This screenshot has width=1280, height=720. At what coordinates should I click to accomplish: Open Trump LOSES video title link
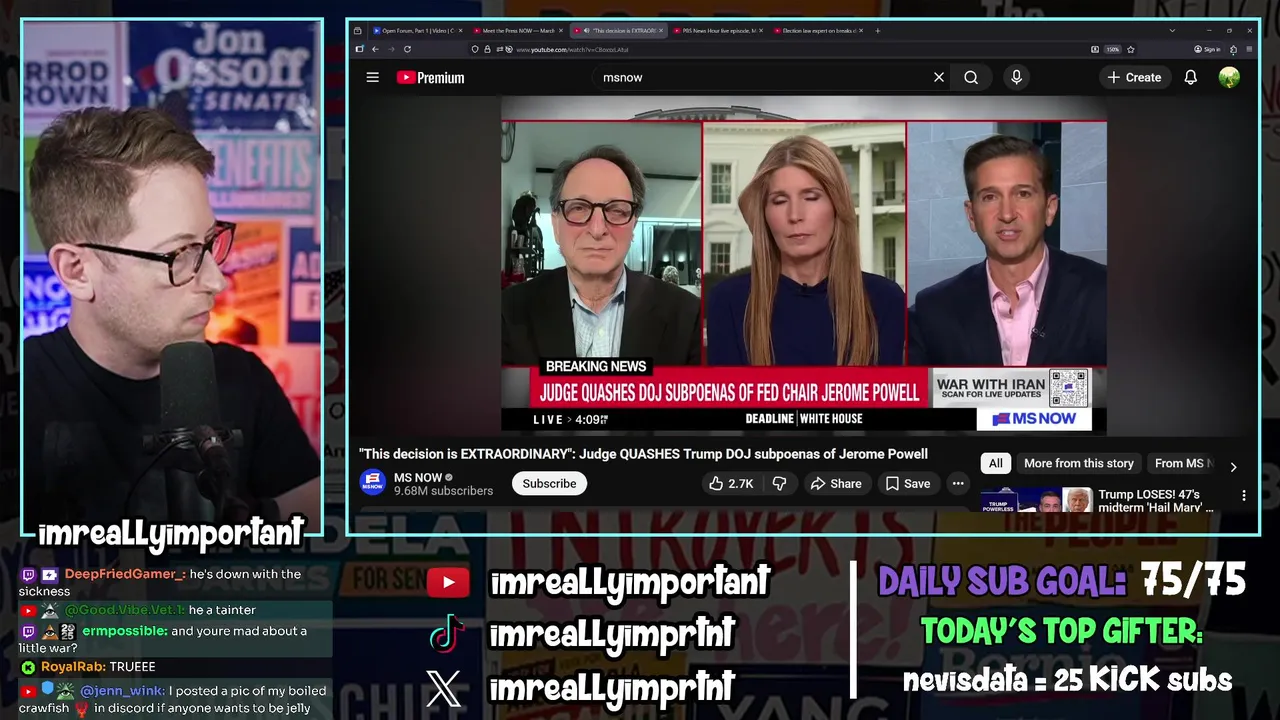[1156, 501]
